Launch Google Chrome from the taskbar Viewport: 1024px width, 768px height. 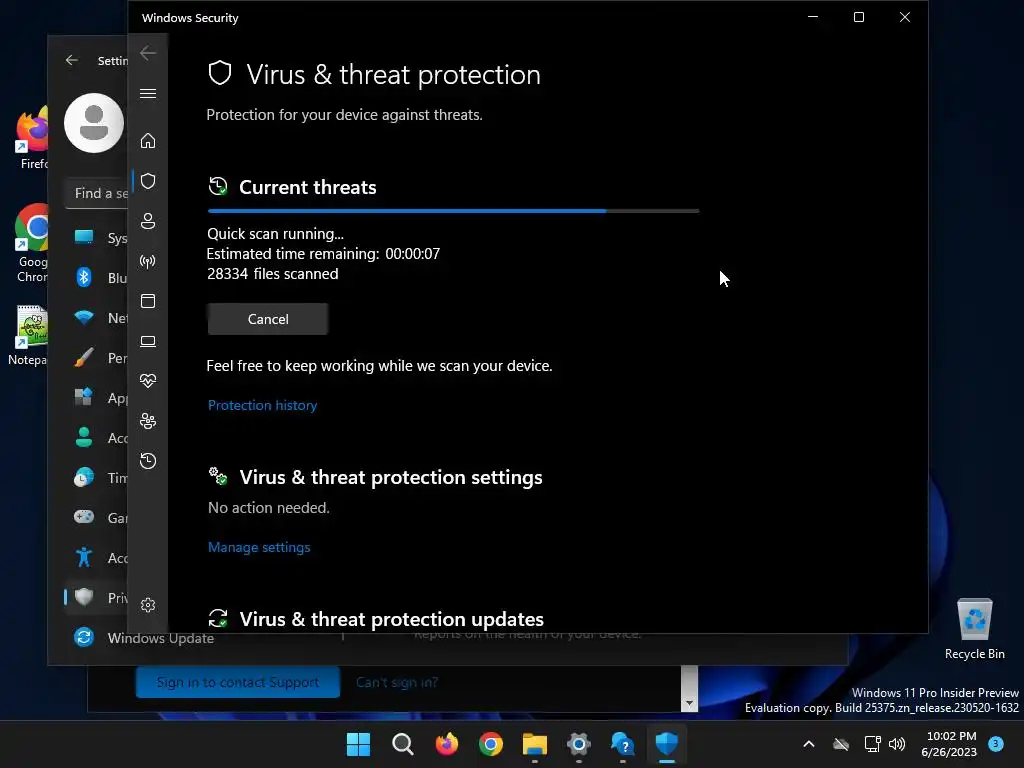pos(490,744)
